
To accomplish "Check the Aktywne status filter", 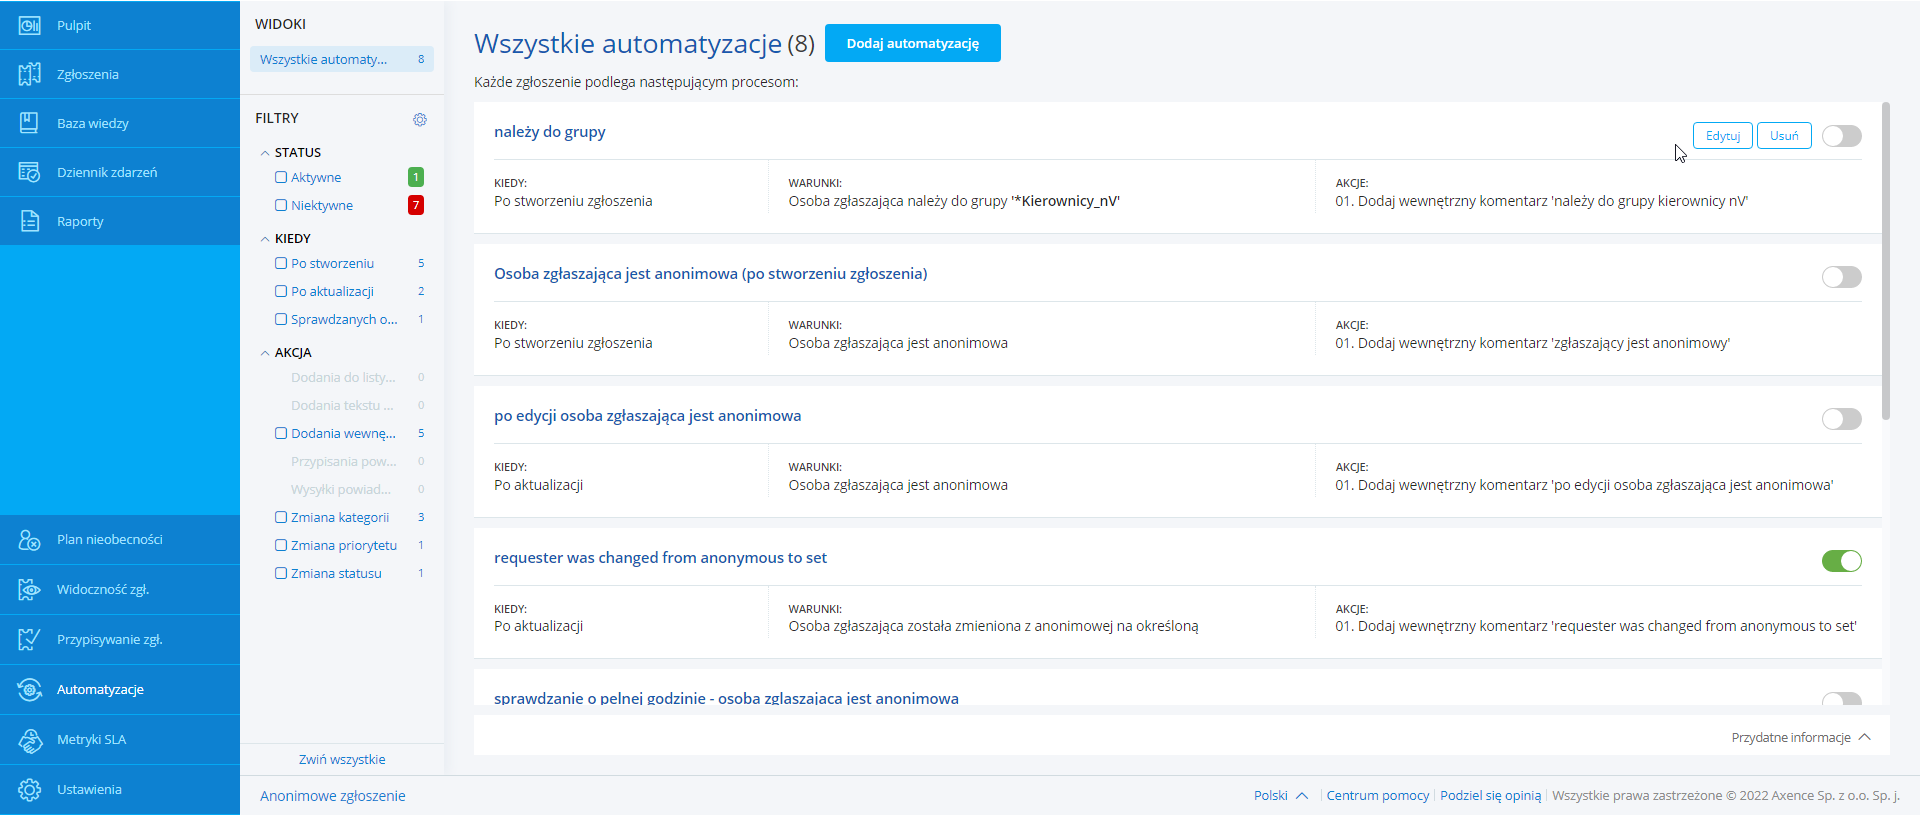I will click(281, 177).
